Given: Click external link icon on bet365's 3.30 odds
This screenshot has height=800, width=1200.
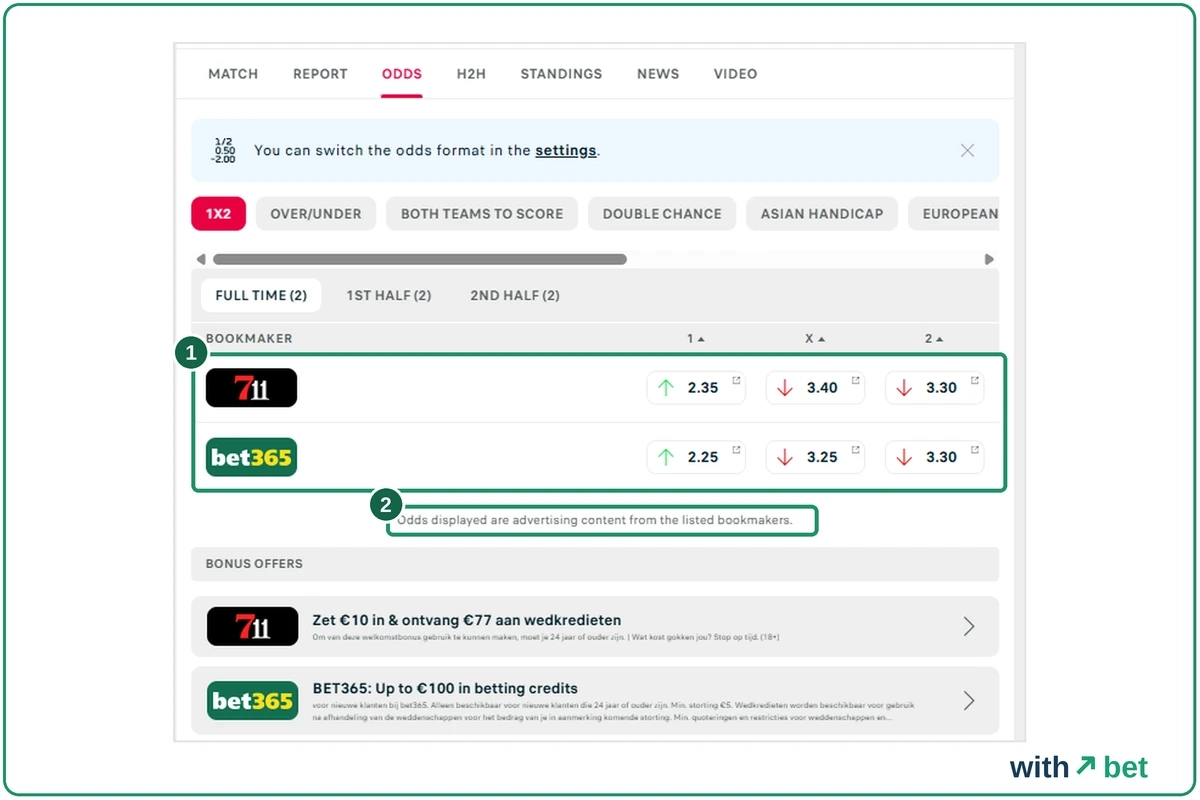Looking at the screenshot, I should point(974,449).
